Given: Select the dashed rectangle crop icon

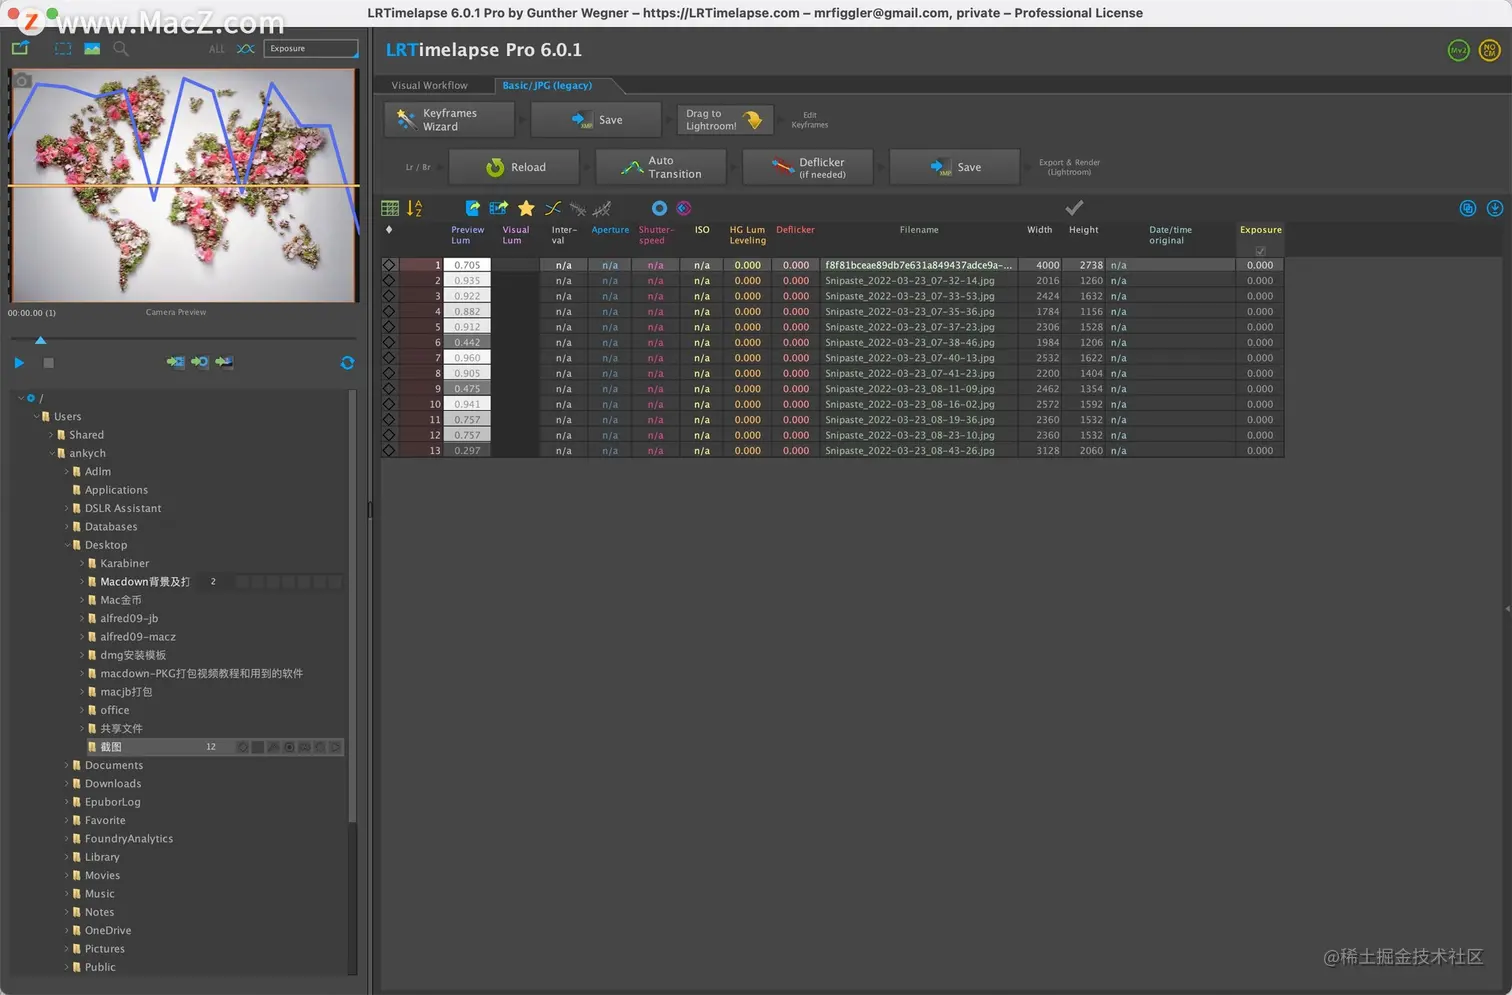Looking at the screenshot, I should pos(63,48).
